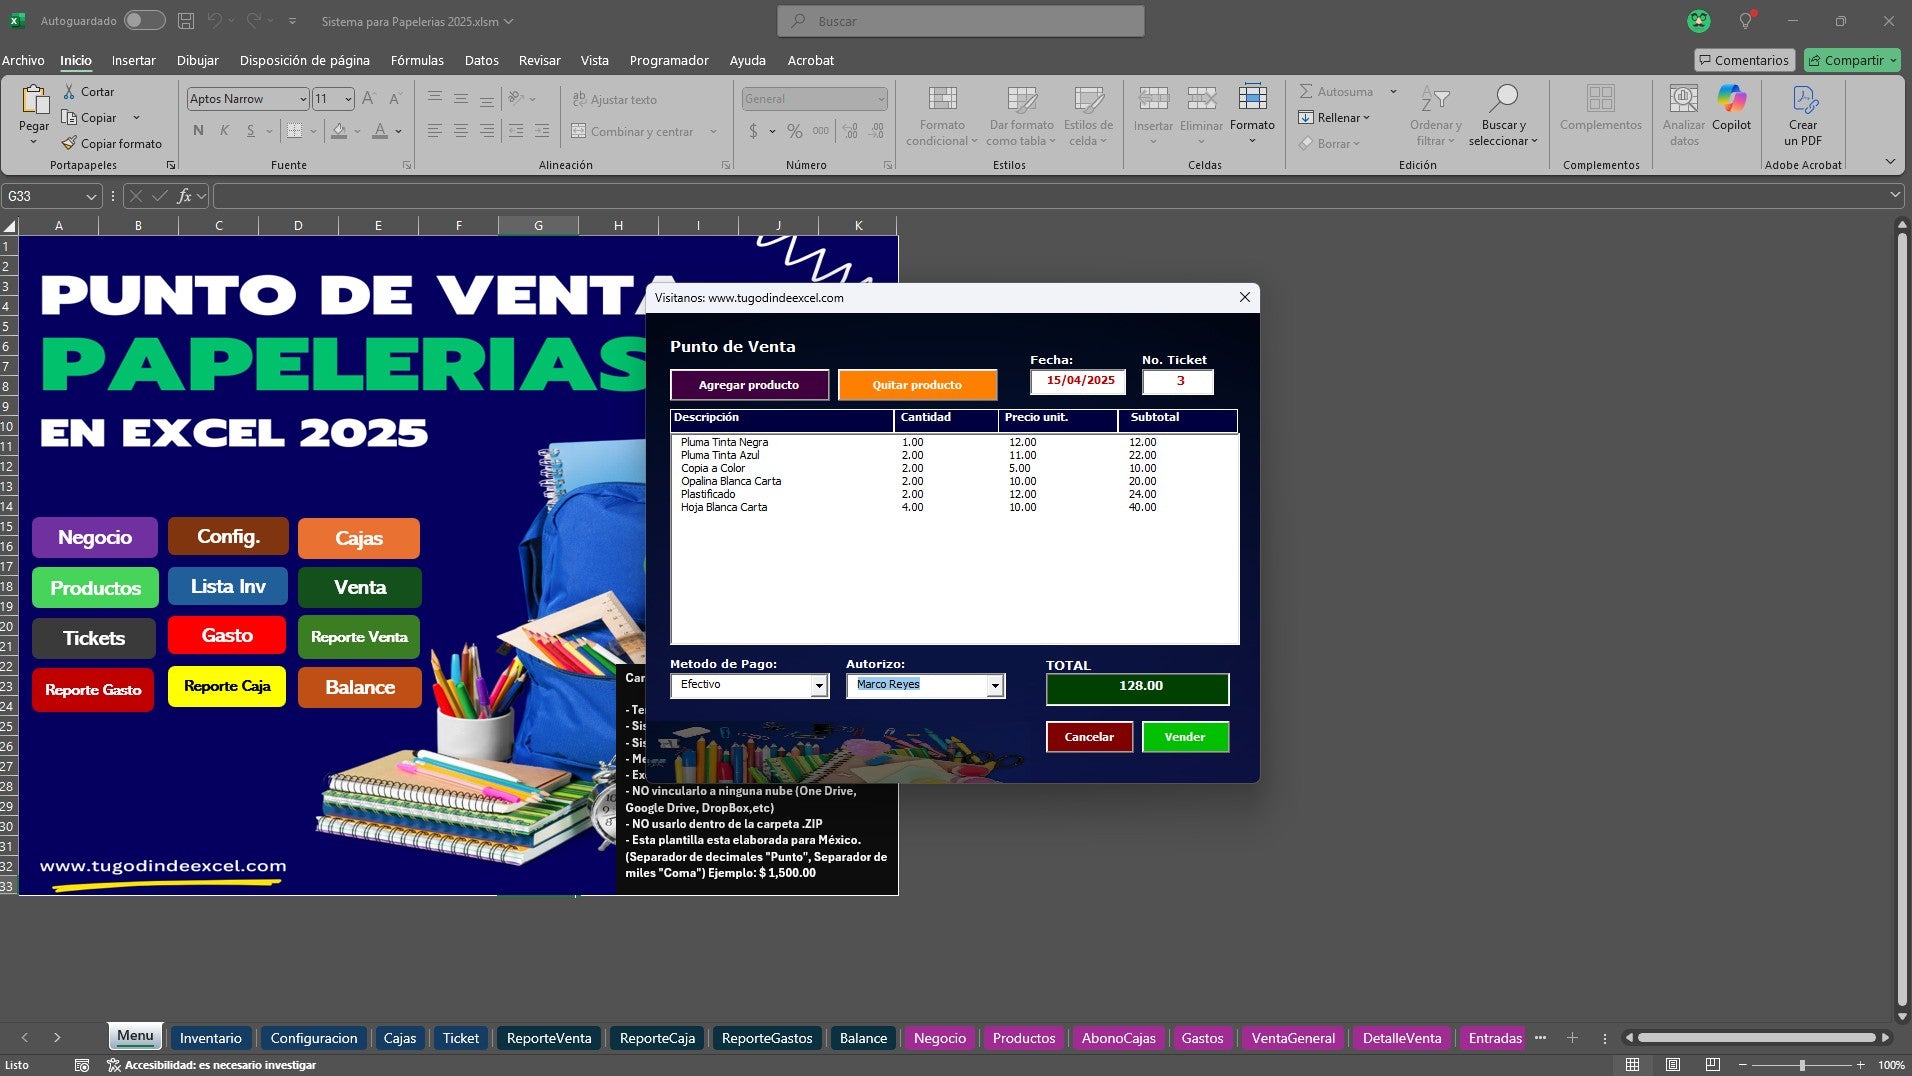The width and height of the screenshot is (1912, 1076).
Task: Toggle bold N formatting
Action: 198,130
